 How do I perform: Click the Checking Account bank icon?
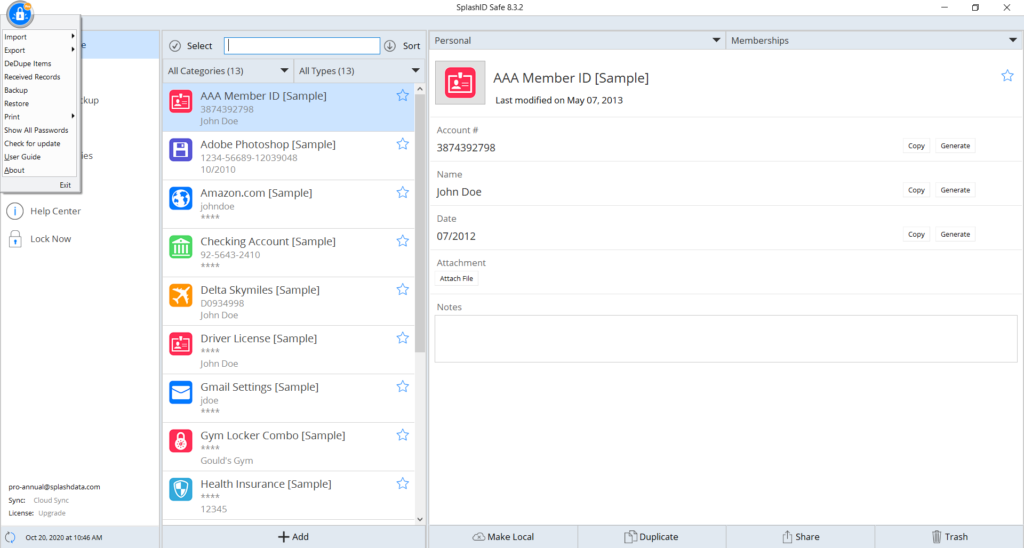[181, 247]
